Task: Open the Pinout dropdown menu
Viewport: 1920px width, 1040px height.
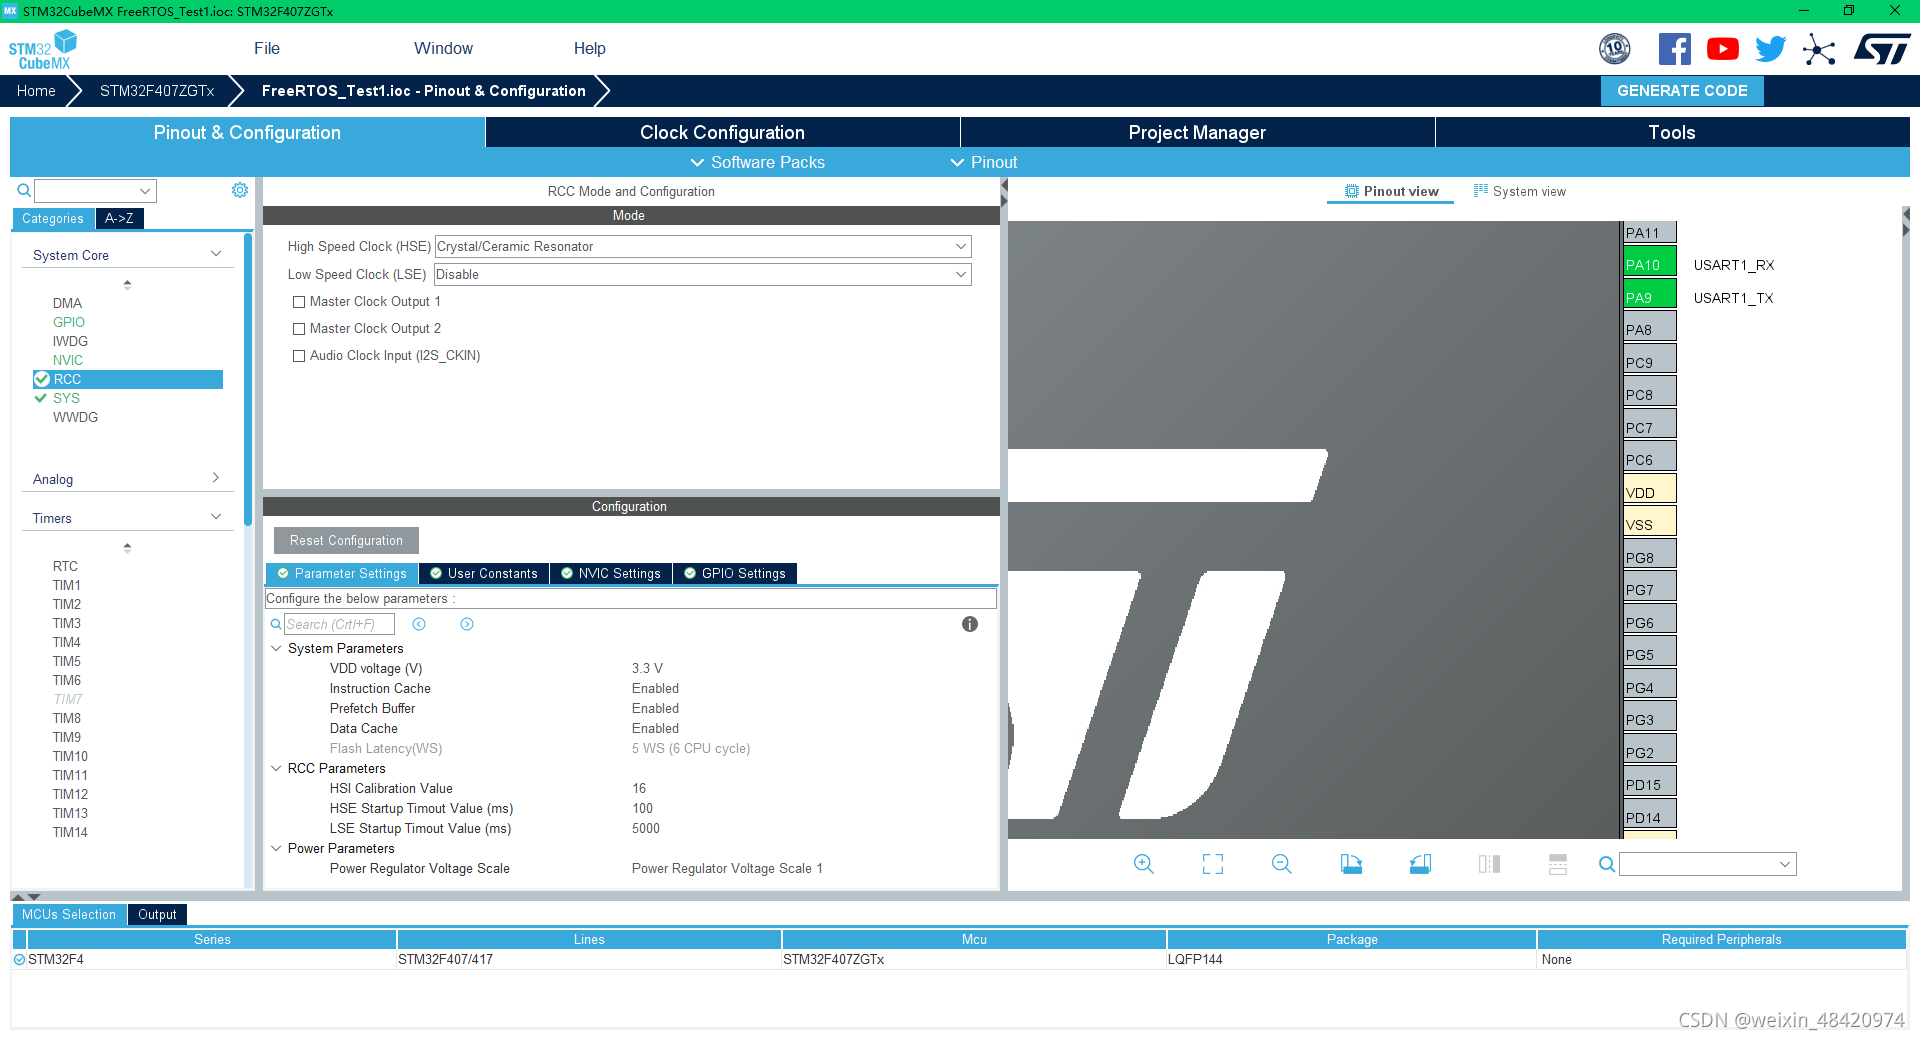Action: pos(983,162)
